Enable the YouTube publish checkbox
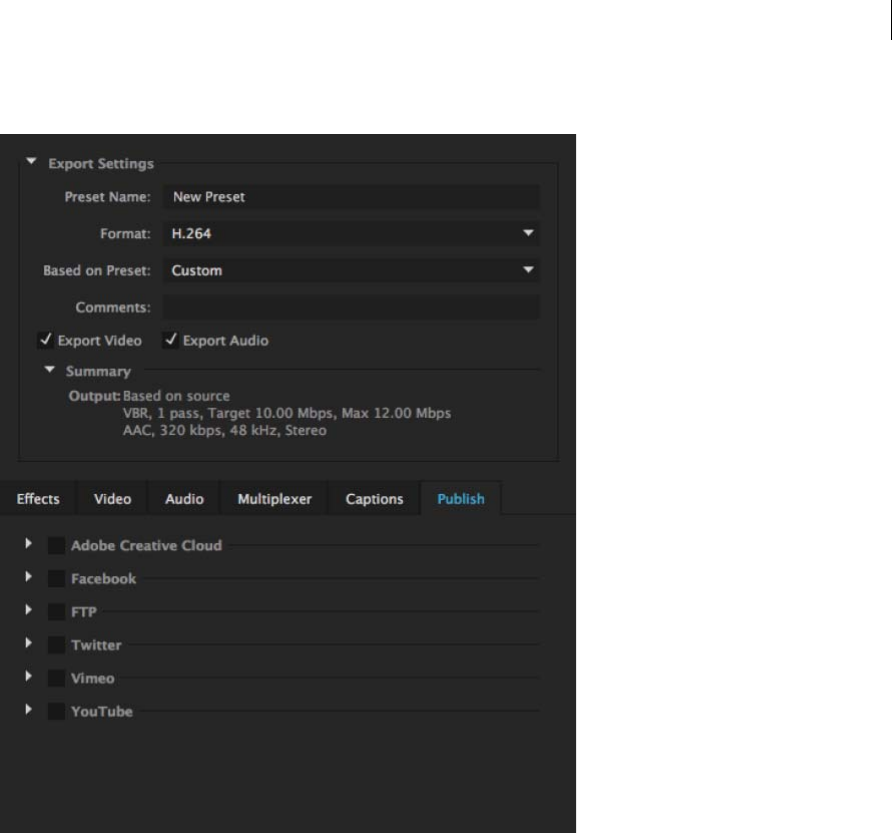892x833 pixels. pyautogui.click(x=56, y=711)
